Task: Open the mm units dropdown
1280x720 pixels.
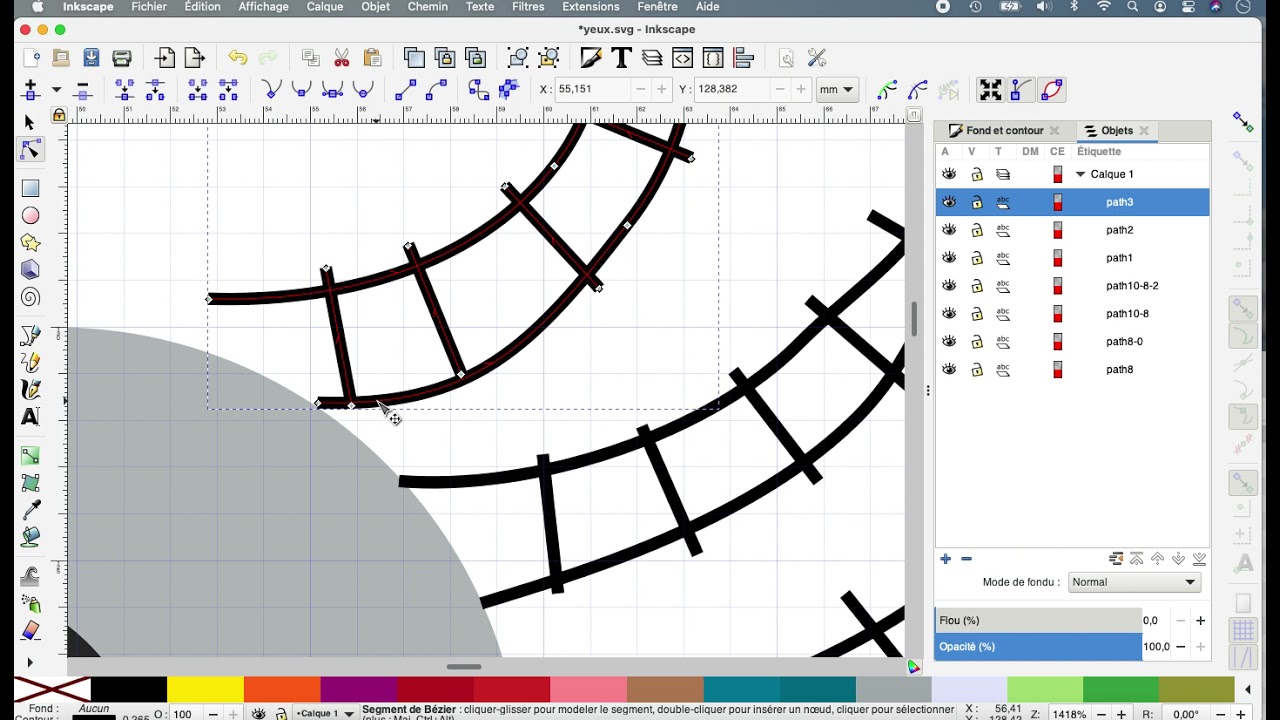Action: click(837, 90)
